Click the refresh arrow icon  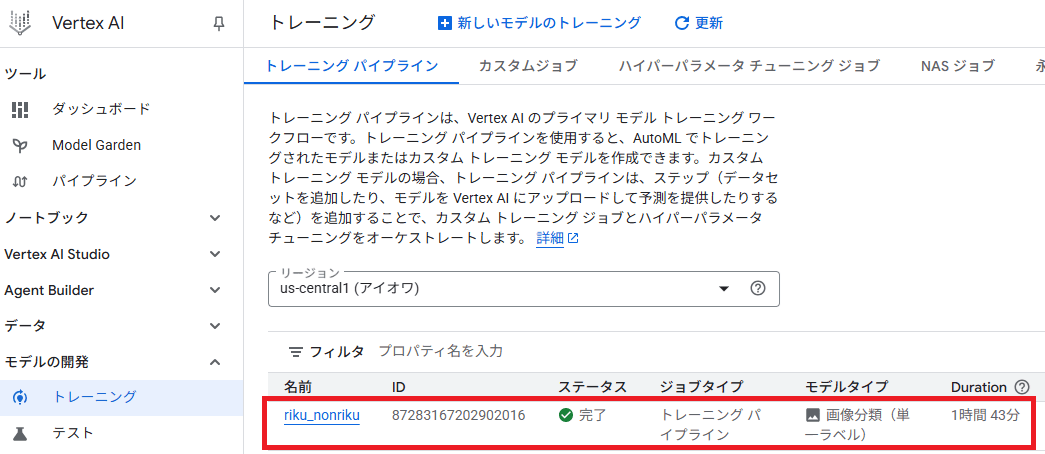coord(681,23)
